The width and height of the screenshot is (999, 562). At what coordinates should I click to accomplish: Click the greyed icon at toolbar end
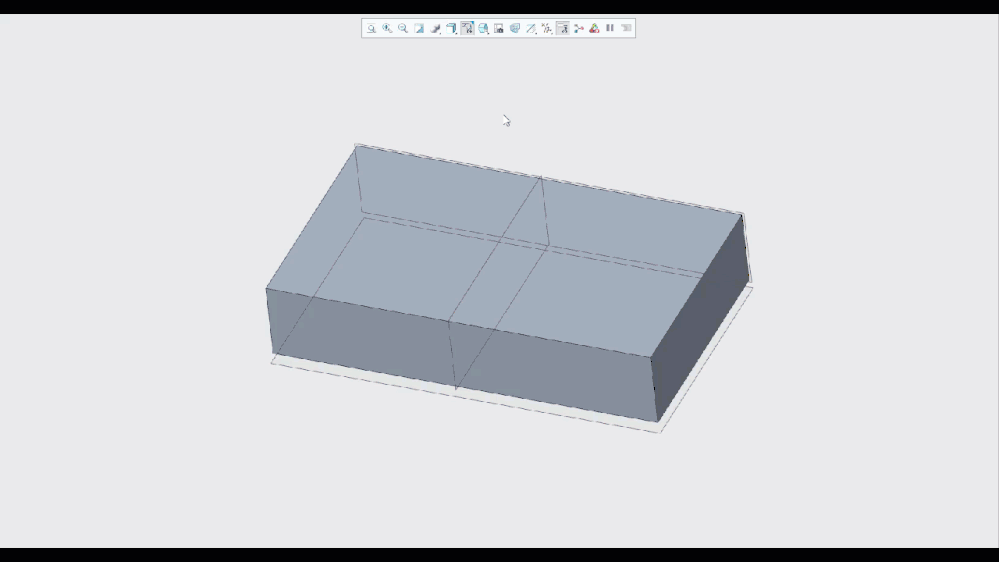click(x=626, y=28)
